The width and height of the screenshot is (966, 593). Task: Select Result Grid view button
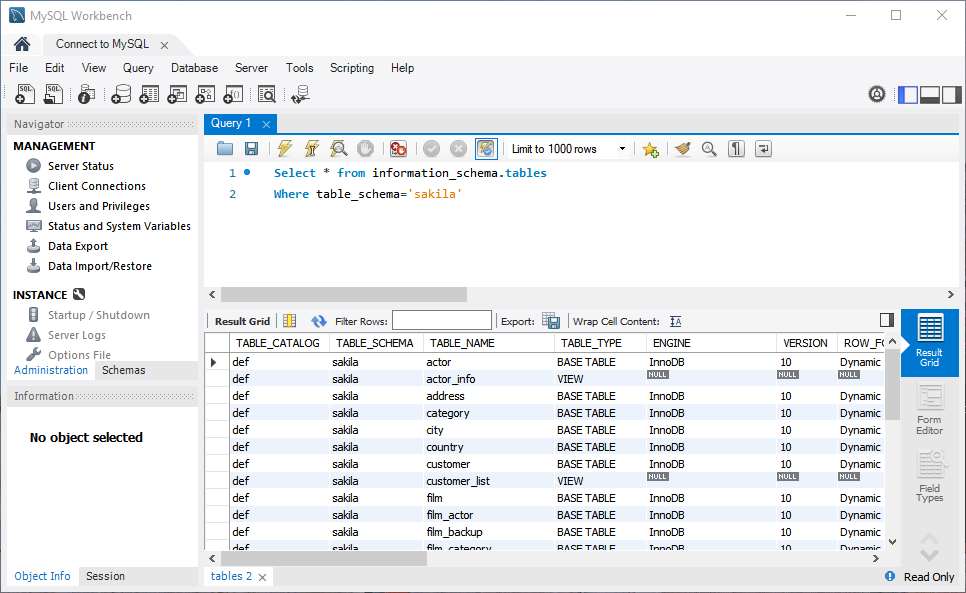point(929,341)
